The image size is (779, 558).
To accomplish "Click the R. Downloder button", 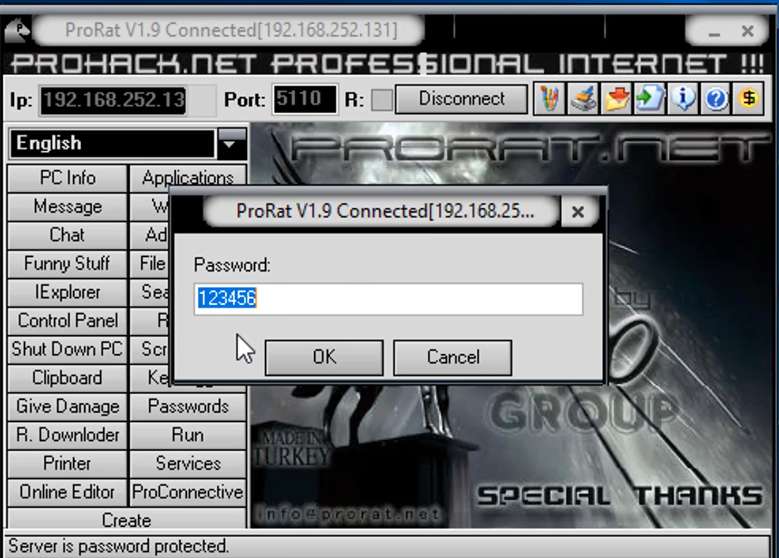I will pos(68,435).
